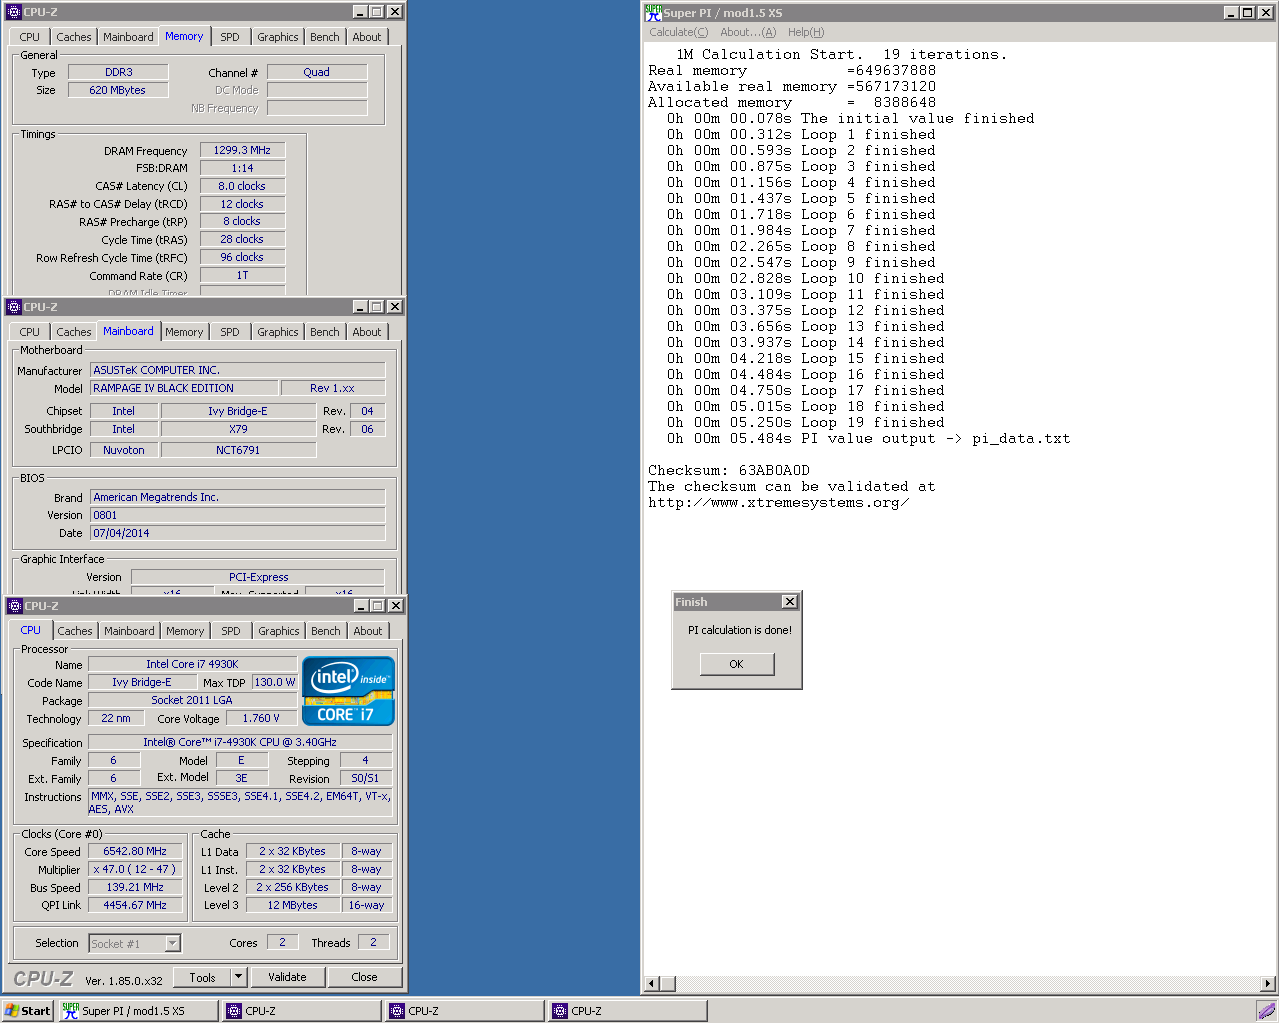
Task: Click the http://www.xtremesystems.org/ text
Action: click(778, 502)
